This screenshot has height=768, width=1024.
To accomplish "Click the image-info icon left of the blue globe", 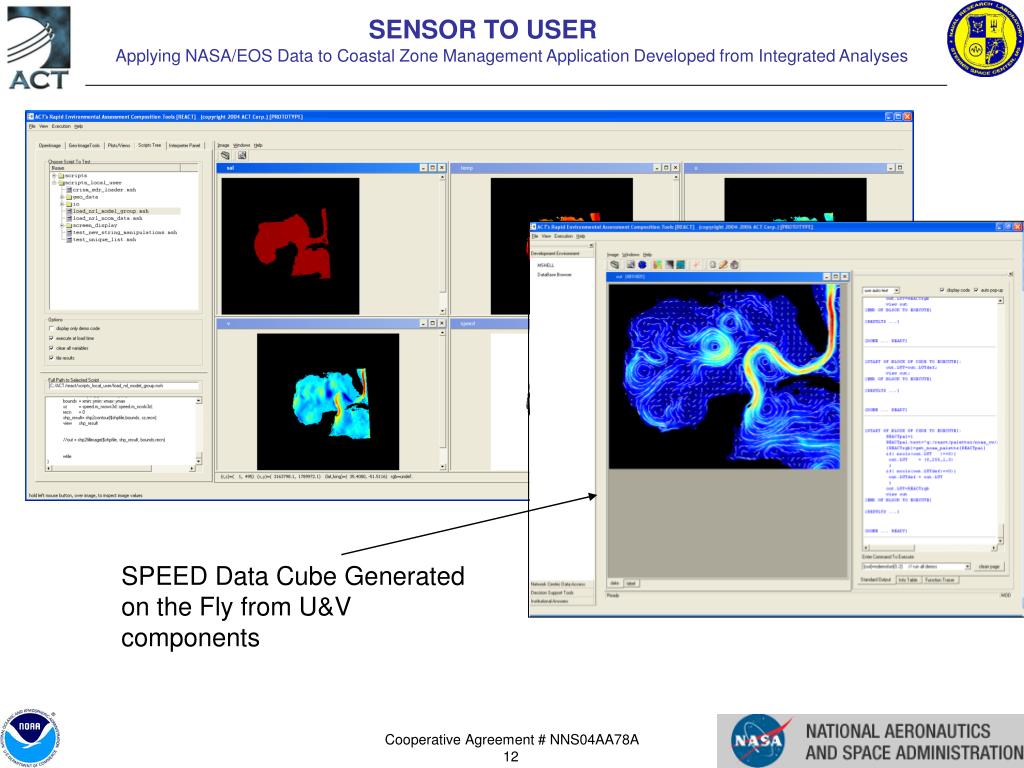I will (630, 264).
